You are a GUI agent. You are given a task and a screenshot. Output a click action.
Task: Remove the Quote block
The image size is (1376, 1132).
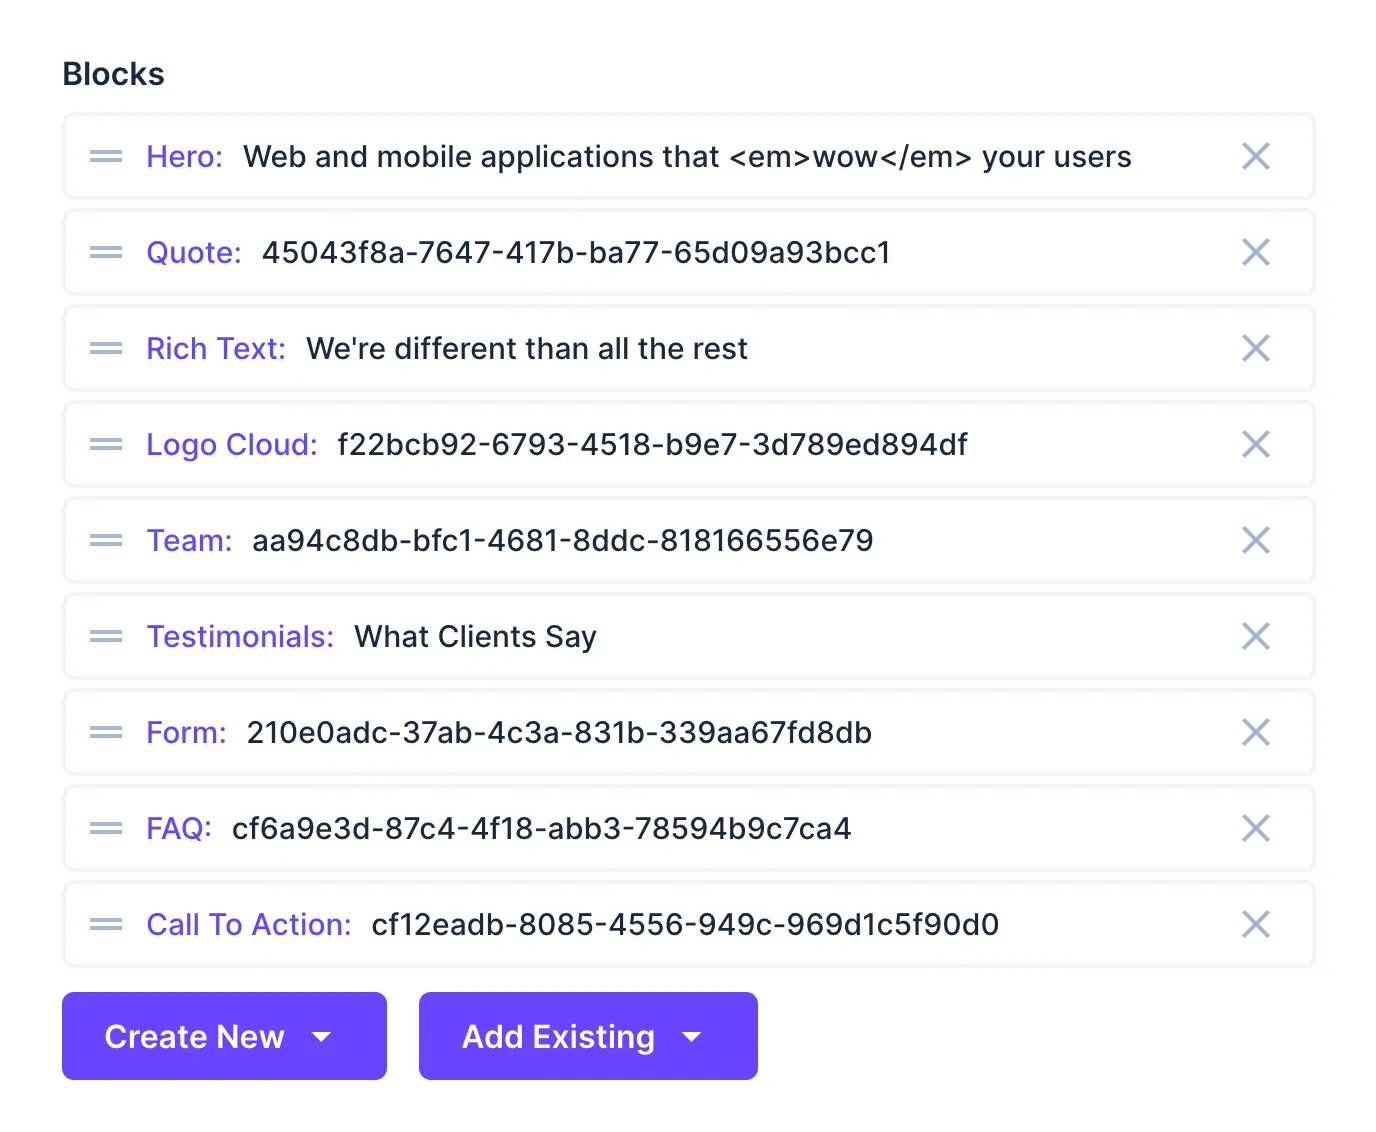[1256, 253]
